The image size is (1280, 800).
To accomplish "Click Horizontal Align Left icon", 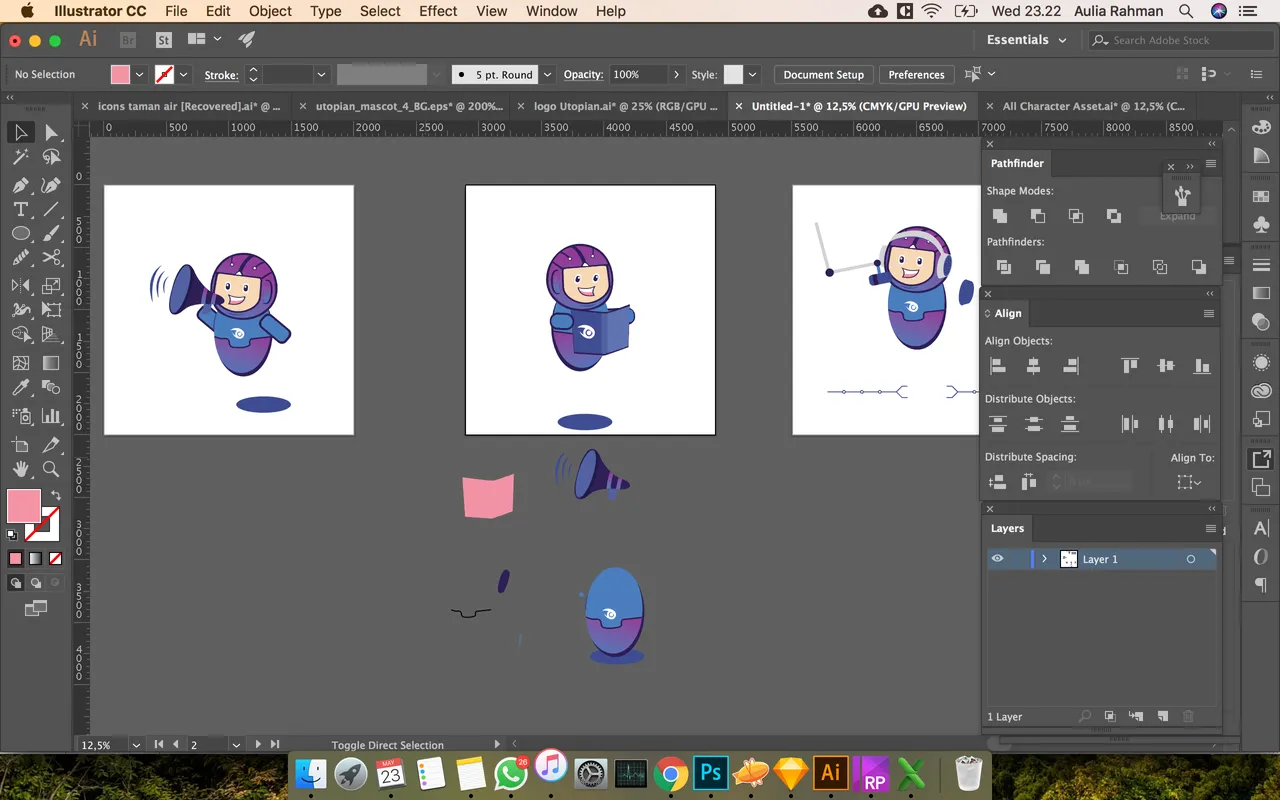I will click(x=997, y=367).
